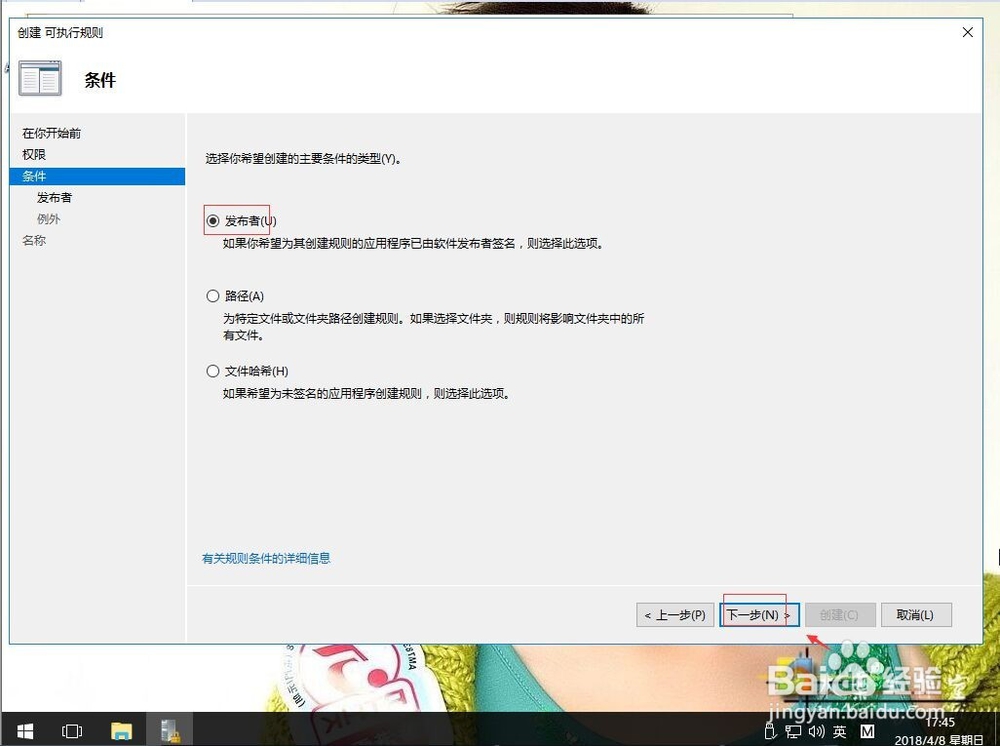This screenshot has width=1000, height=746.
Task: Cancel the wizard with 取消(L)
Action: click(916, 614)
